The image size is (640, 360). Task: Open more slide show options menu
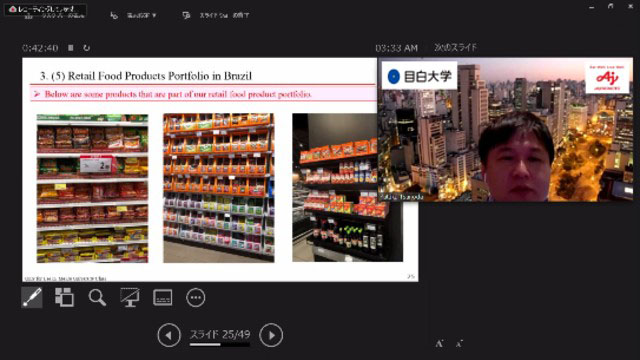196,298
